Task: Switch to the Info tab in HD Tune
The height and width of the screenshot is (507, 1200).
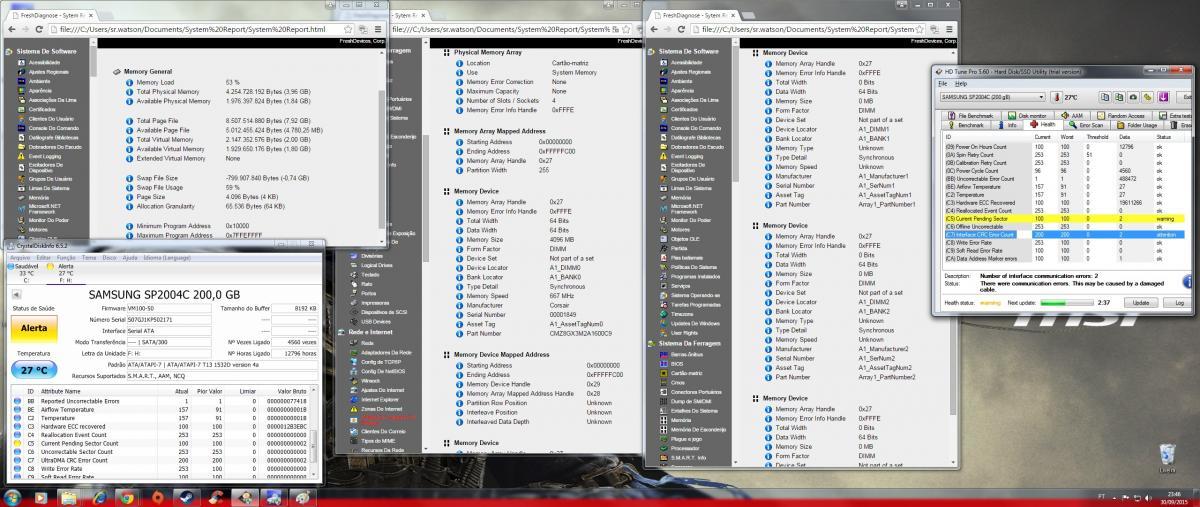Action: [1007, 125]
